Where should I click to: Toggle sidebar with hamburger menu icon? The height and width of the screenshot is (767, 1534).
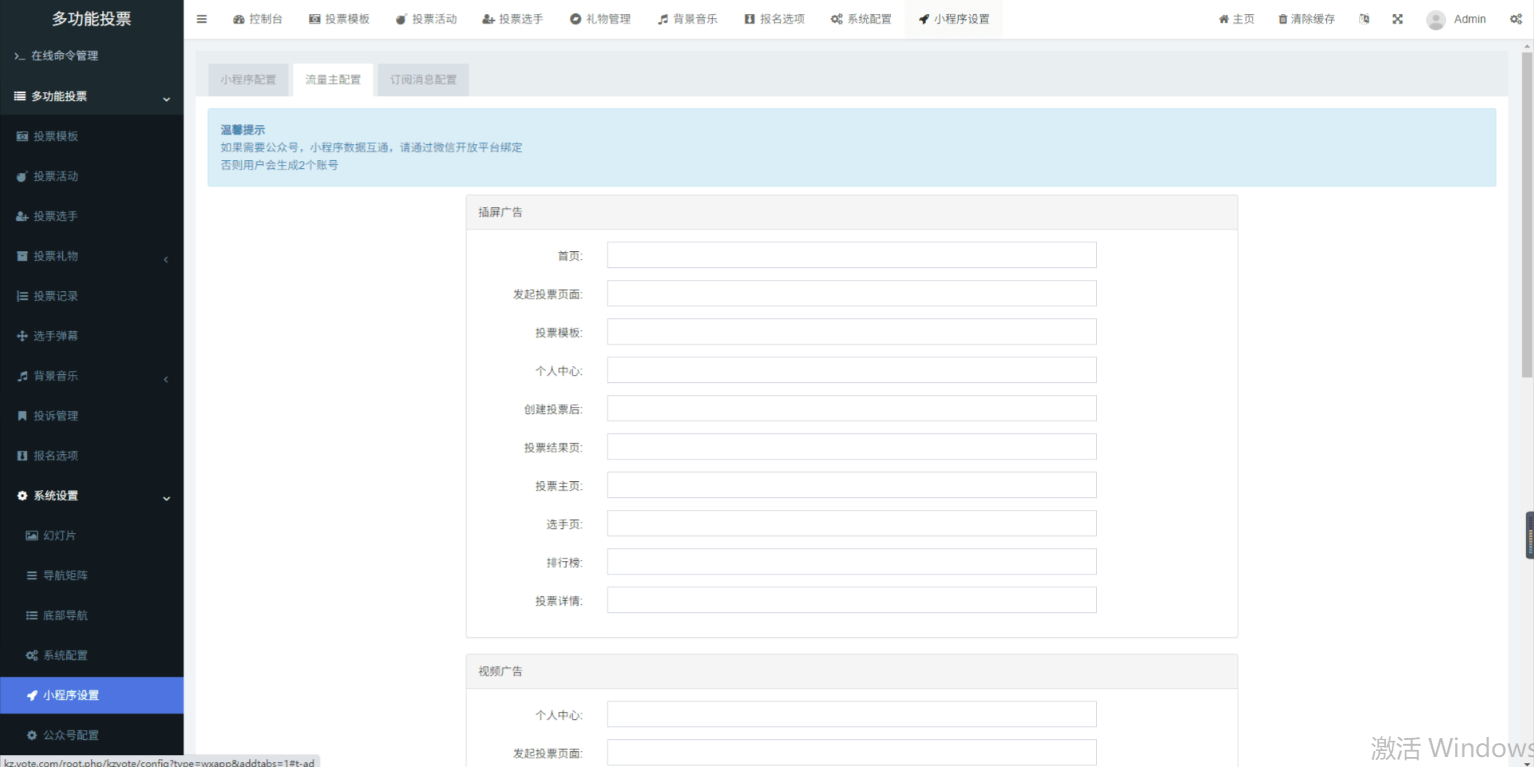tap(202, 19)
